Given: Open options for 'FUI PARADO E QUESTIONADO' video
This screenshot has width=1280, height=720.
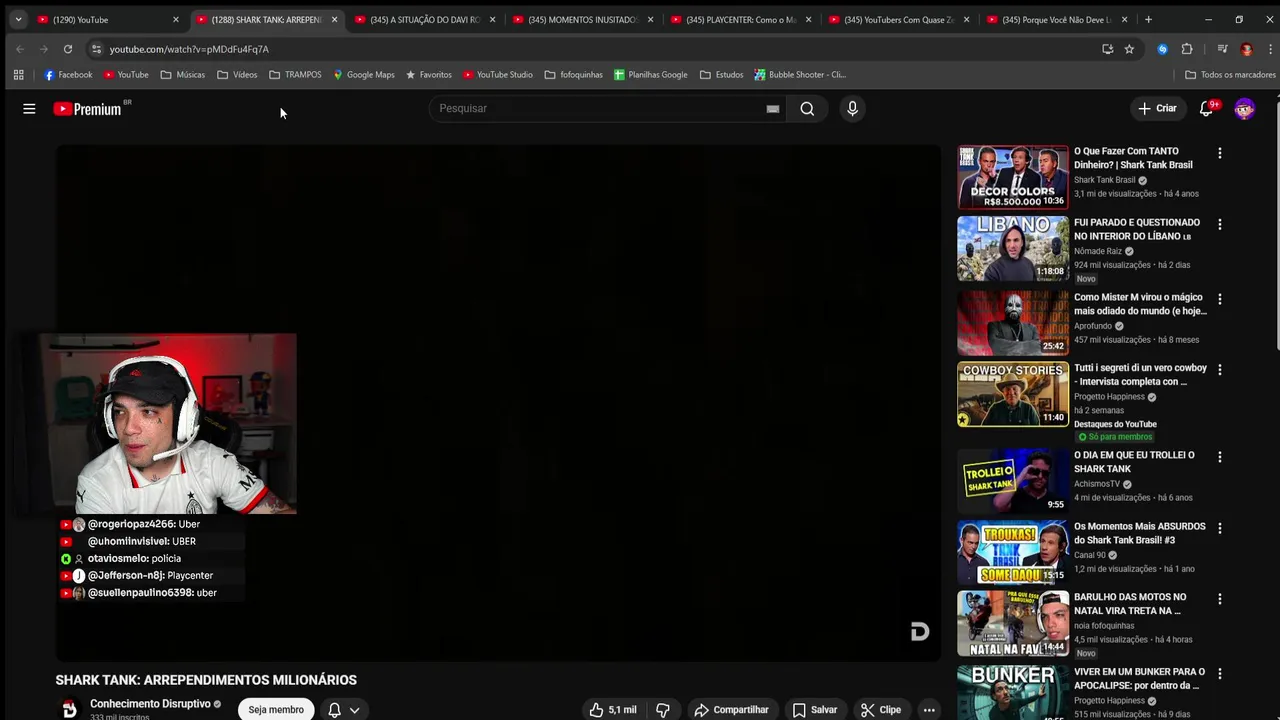Looking at the screenshot, I should click(x=1219, y=224).
